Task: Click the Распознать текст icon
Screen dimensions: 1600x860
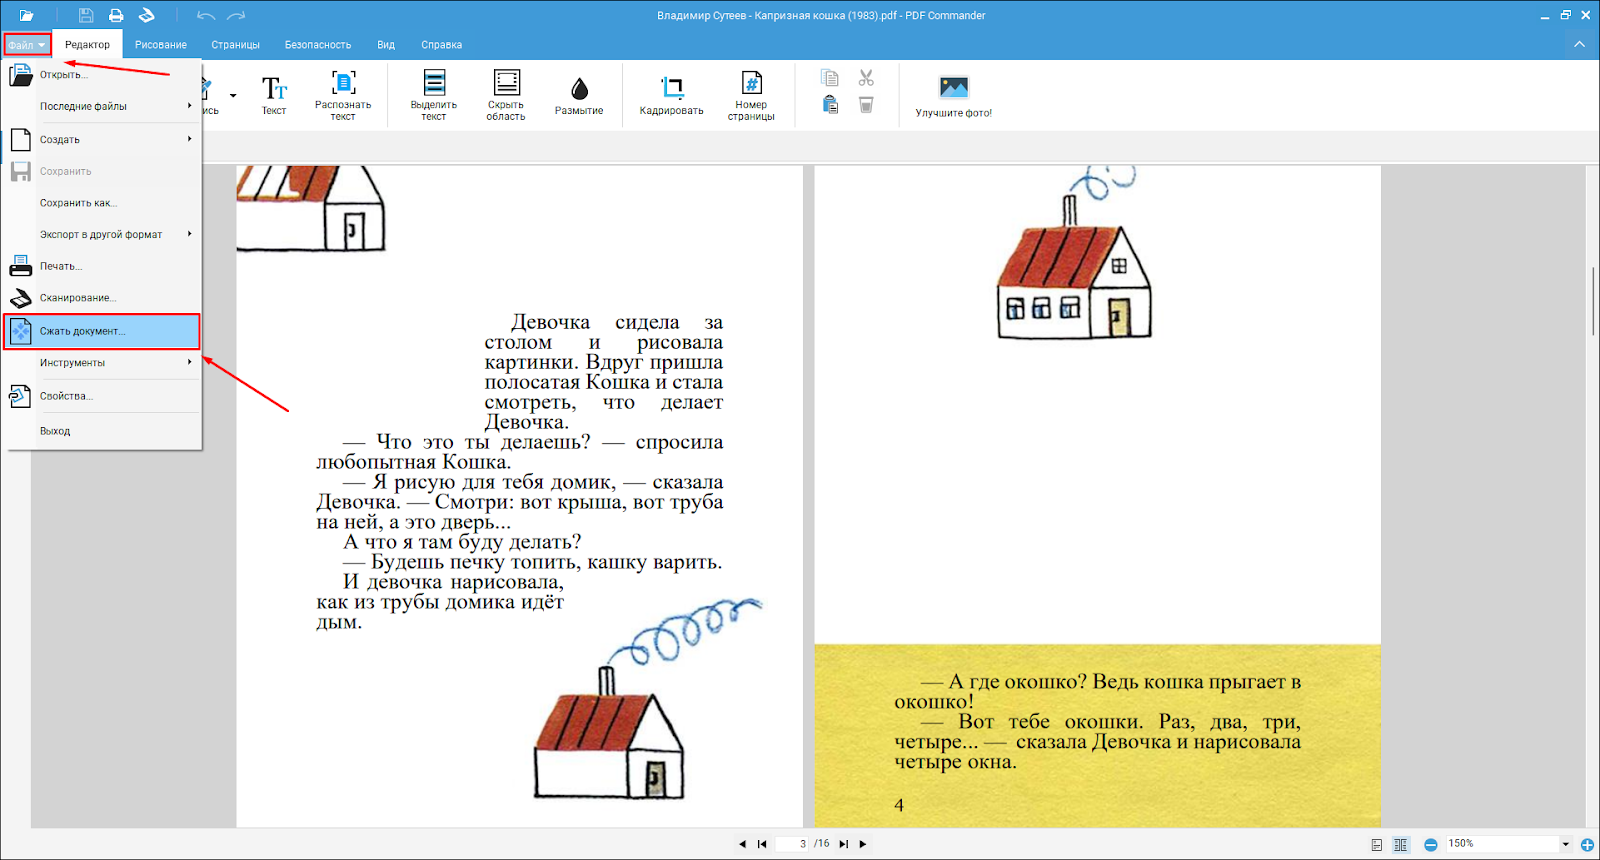Action: tap(343, 83)
